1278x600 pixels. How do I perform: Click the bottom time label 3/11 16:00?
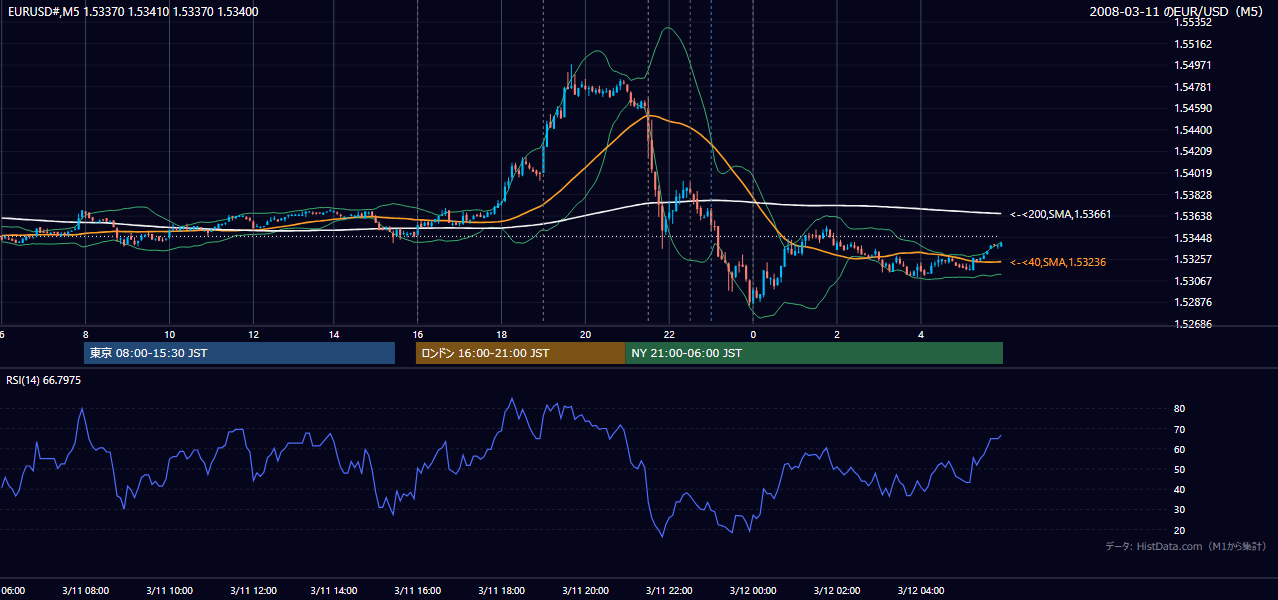pos(418,590)
